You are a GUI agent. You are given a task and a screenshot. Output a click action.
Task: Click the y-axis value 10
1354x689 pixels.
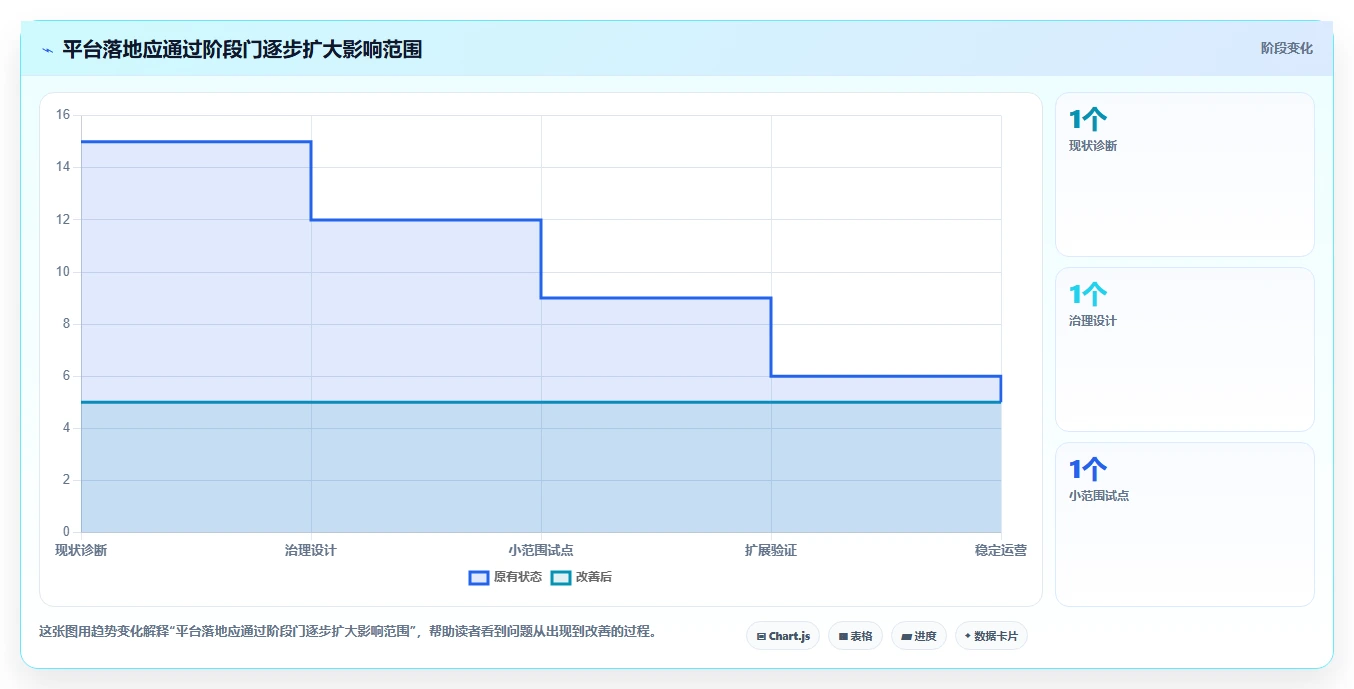[x=63, y=272]
